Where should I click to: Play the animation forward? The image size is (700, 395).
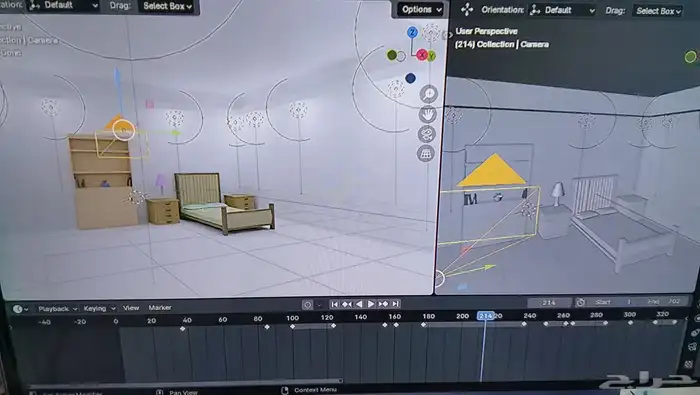click(371, 304)
